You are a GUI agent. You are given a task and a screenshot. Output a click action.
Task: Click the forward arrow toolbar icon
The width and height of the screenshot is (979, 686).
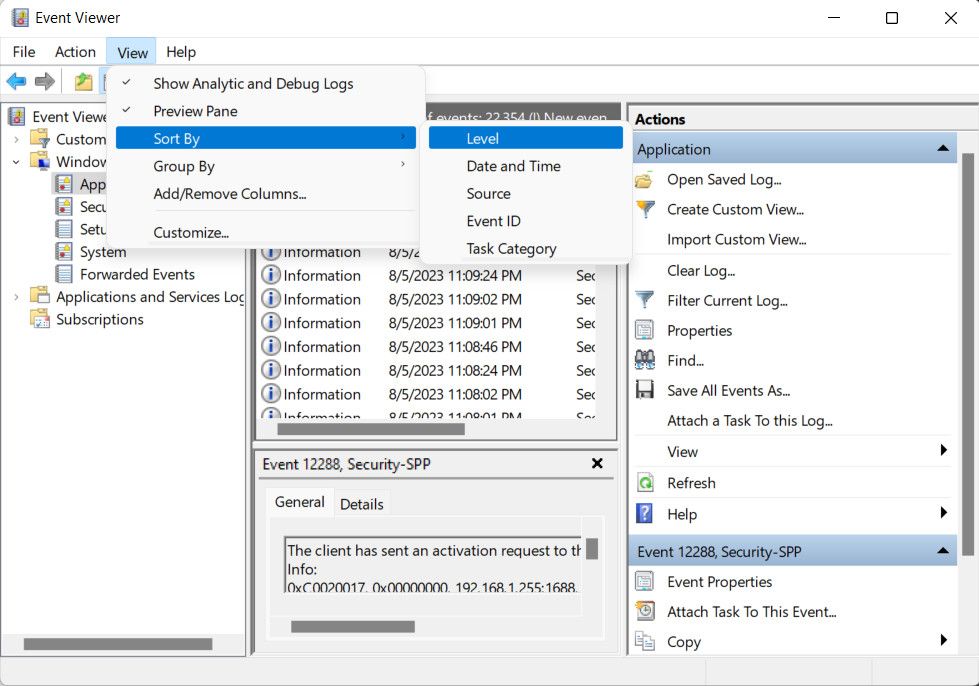[x=44, y=82]
